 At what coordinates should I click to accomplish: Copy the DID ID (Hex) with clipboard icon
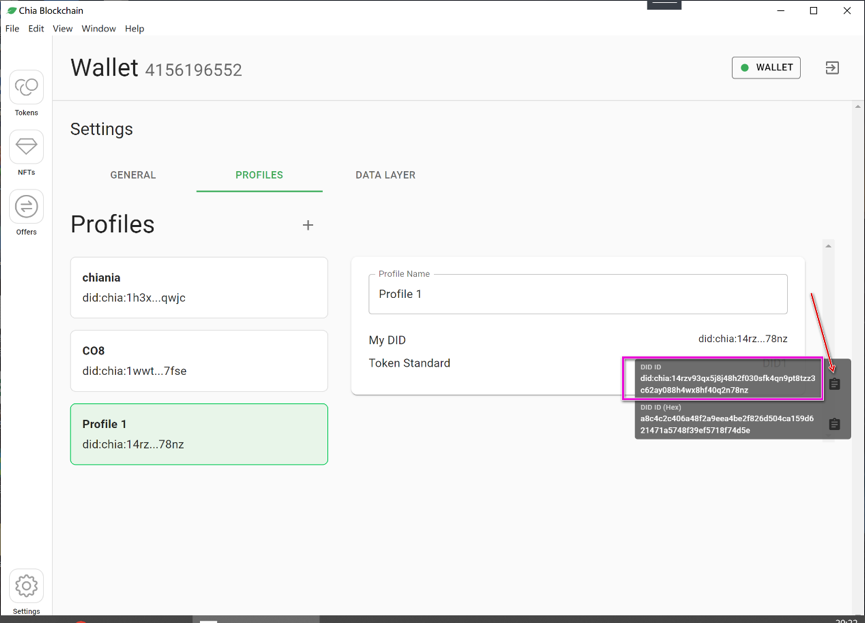point(834,424)
